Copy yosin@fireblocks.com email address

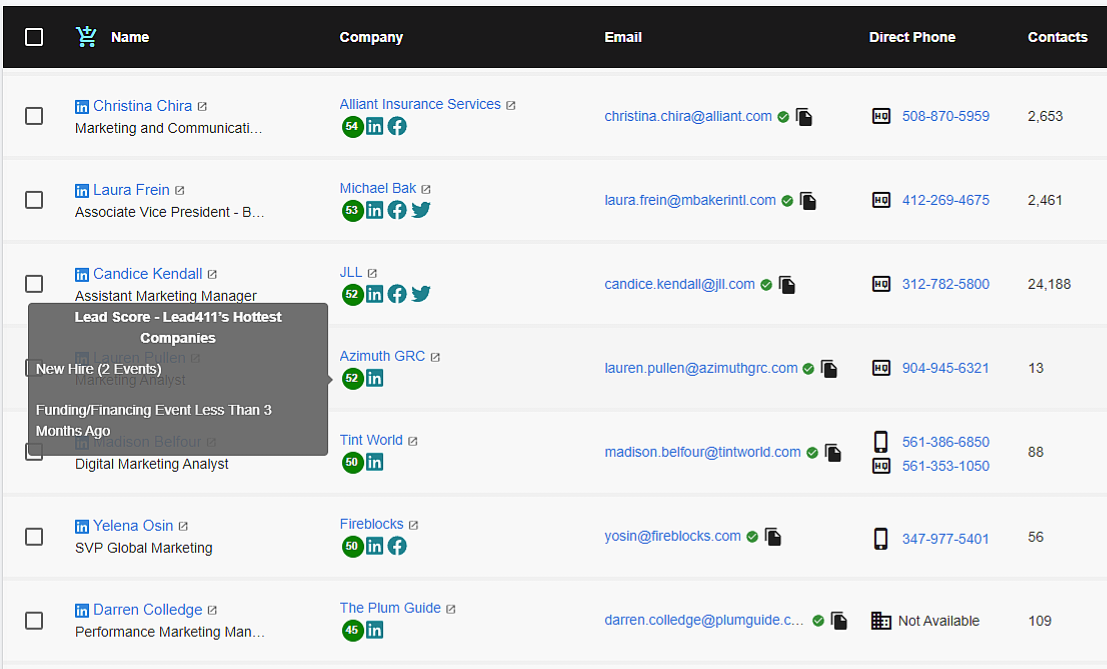pos(773,536)
